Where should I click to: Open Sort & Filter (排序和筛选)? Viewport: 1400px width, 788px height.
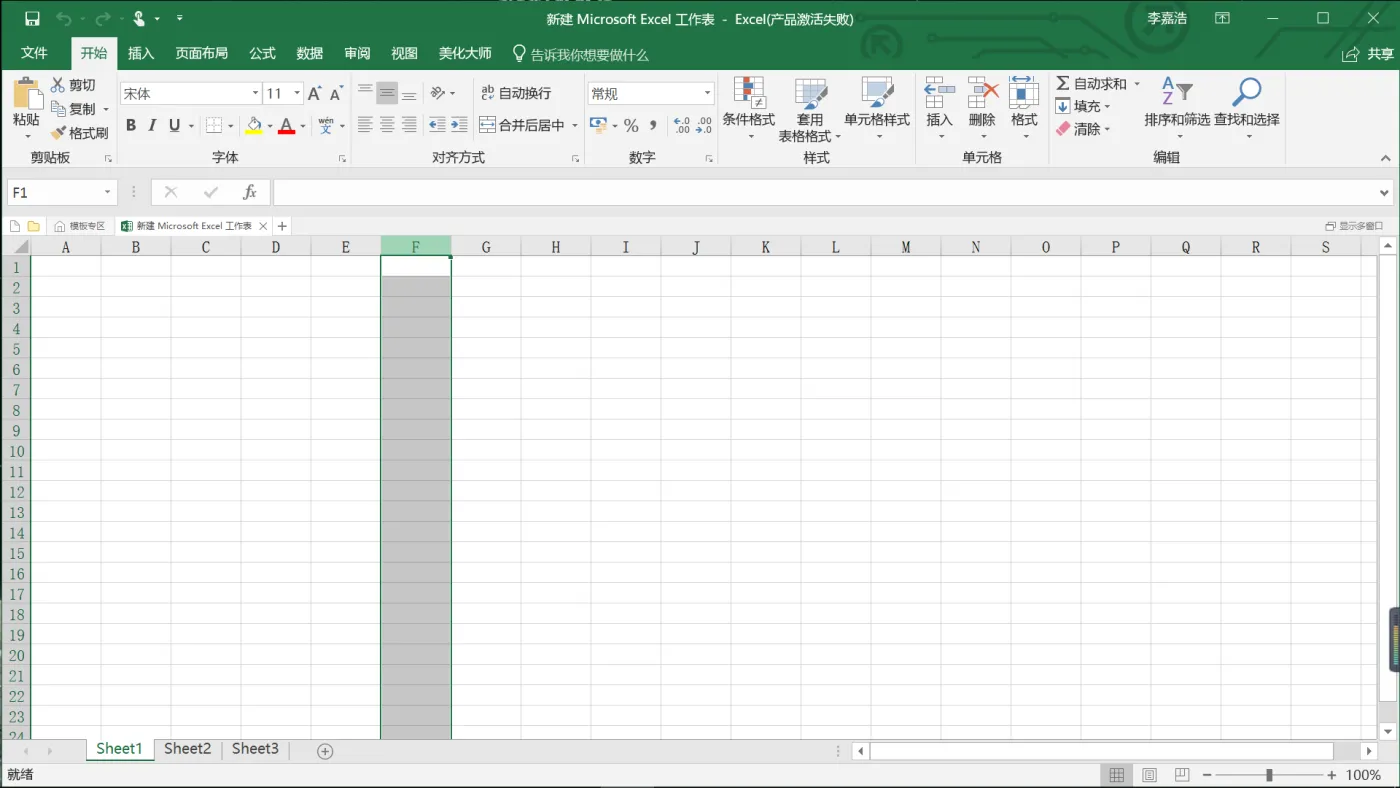point(1177,108)
